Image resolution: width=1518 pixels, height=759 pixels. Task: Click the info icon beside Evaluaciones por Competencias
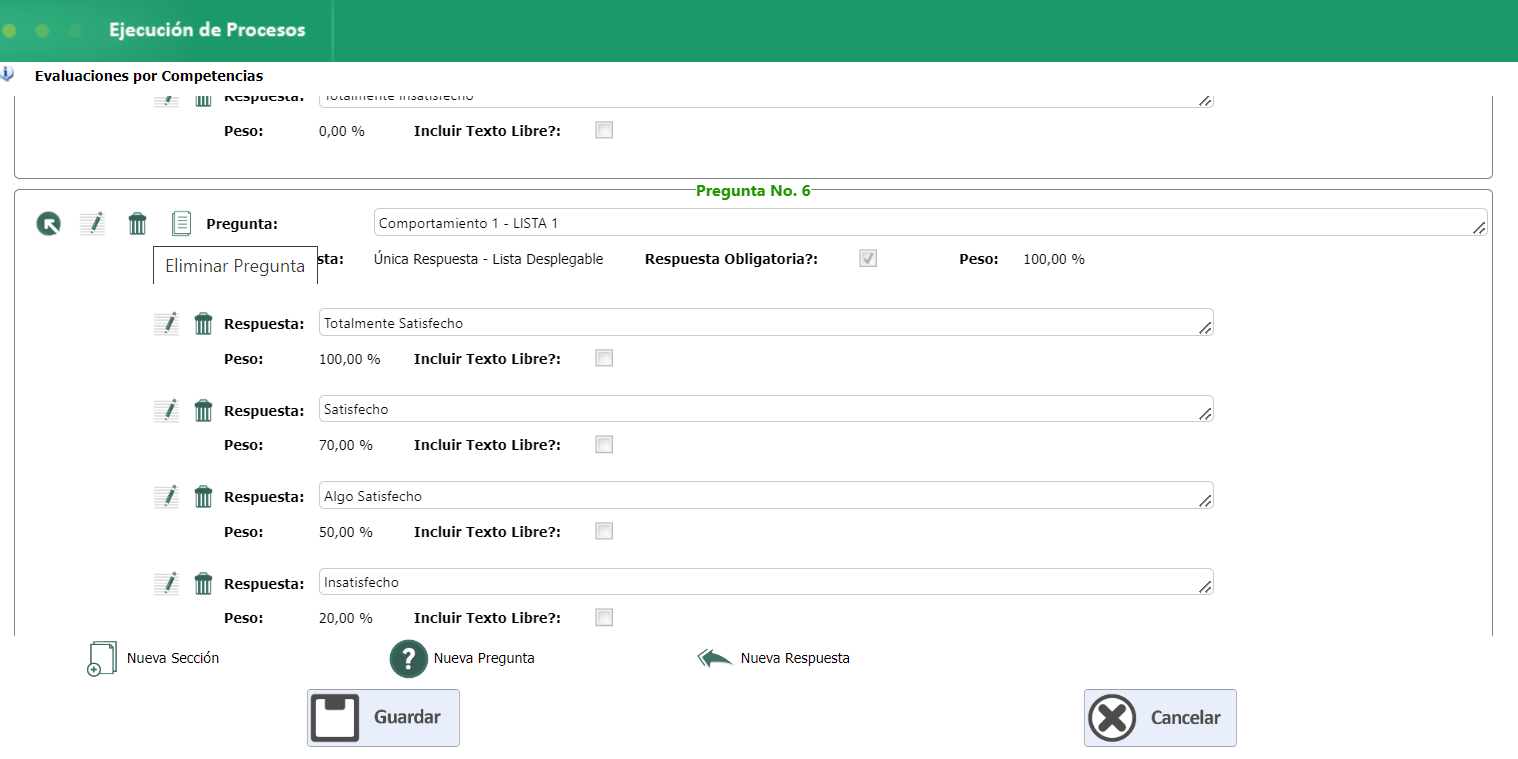[7, 74]
